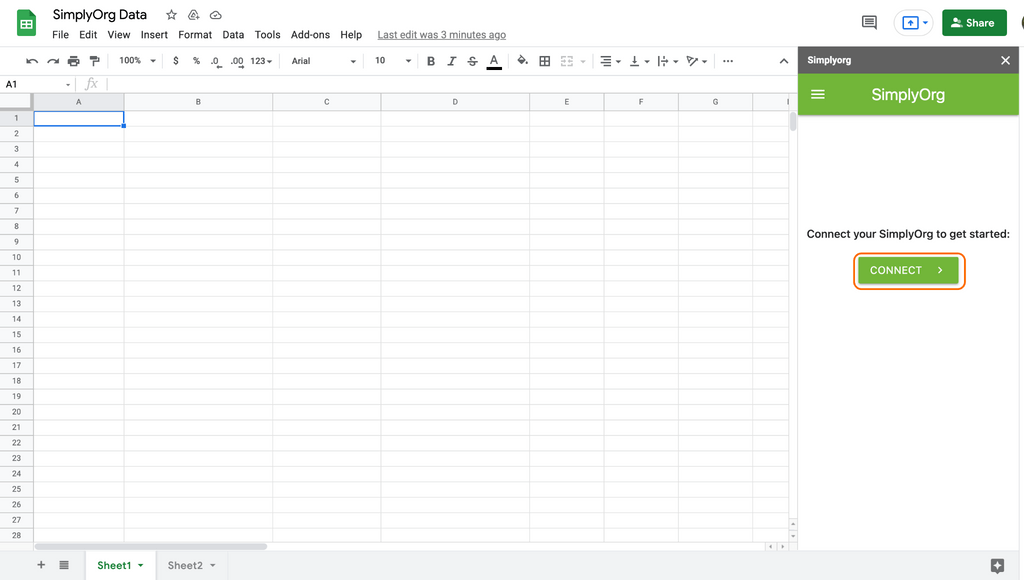The height and width of the screenshot is (580, 1024).
Task: Expand merge cells options arrow
Action: 583,61
